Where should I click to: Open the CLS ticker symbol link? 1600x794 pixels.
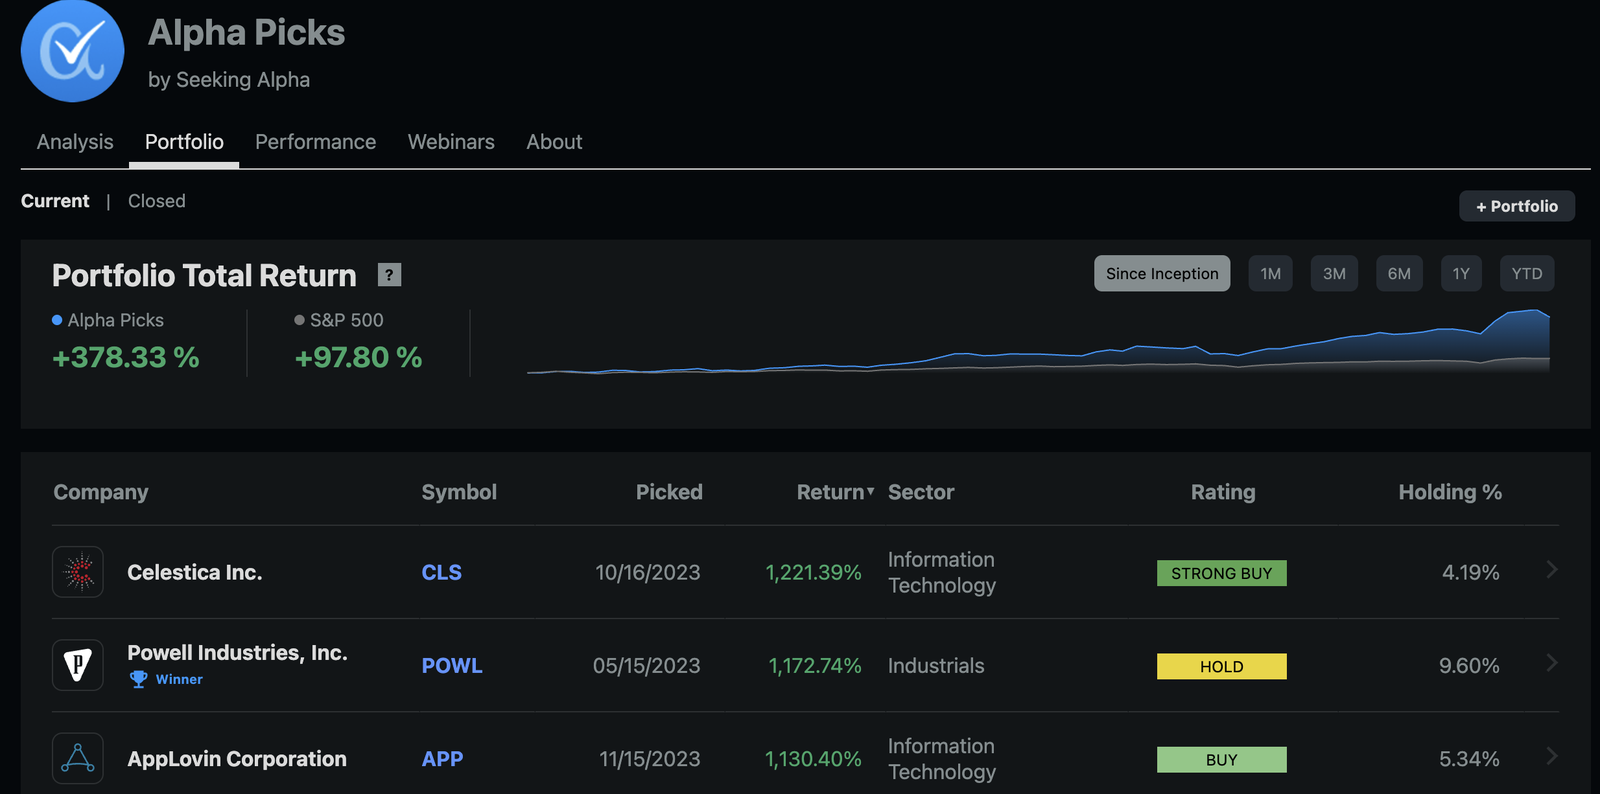click(x=441, y=572)
